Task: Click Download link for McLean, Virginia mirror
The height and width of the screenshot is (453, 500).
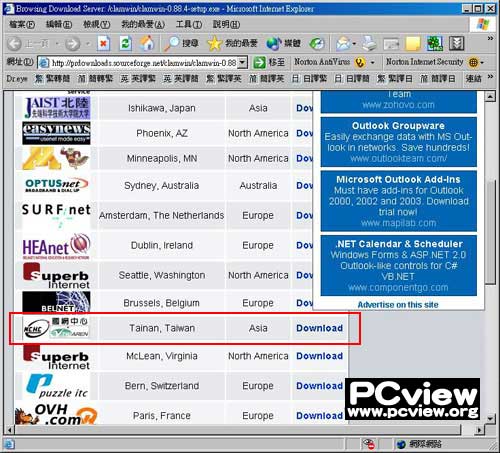Action: 319,356
